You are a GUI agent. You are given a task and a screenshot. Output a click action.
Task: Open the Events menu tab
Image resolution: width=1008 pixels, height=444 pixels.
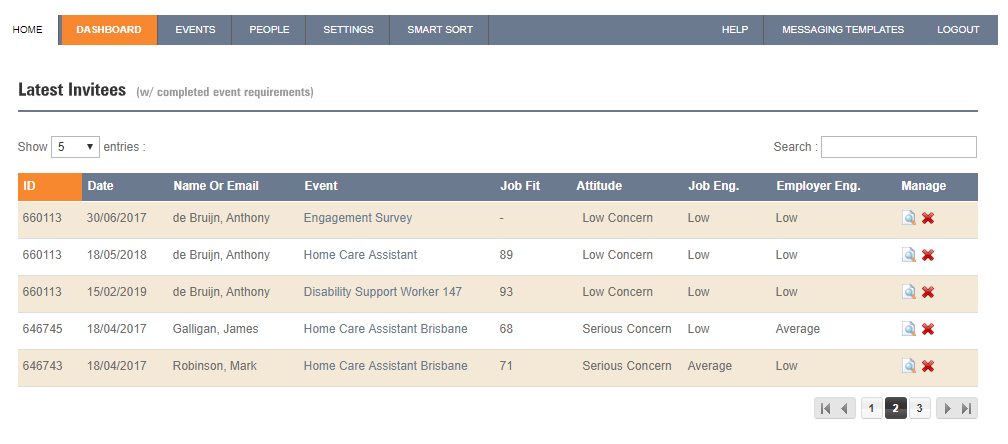click(x=195, y=30)
